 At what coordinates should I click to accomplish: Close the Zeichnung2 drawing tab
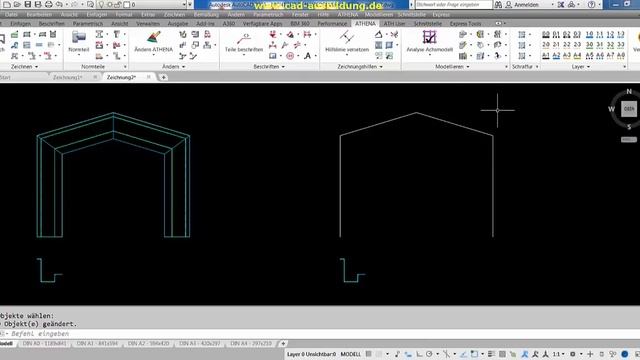click(149, 77)
